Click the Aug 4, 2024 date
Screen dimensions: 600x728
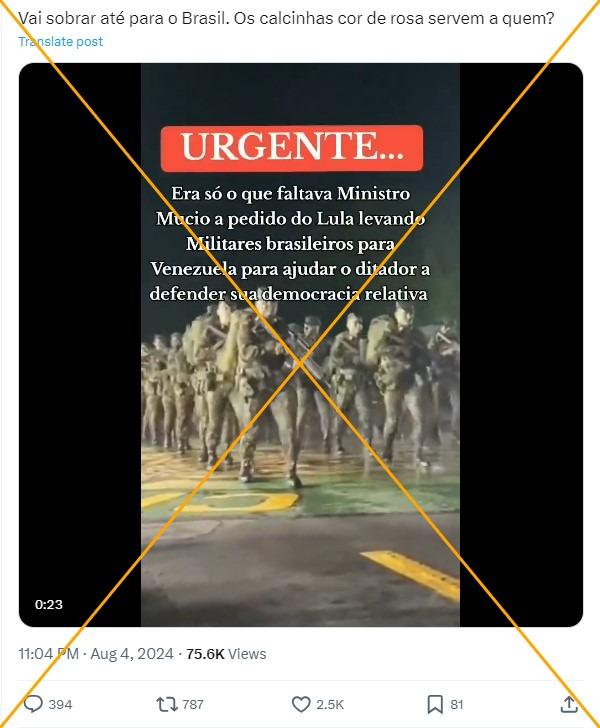click(x=132, y=654)
